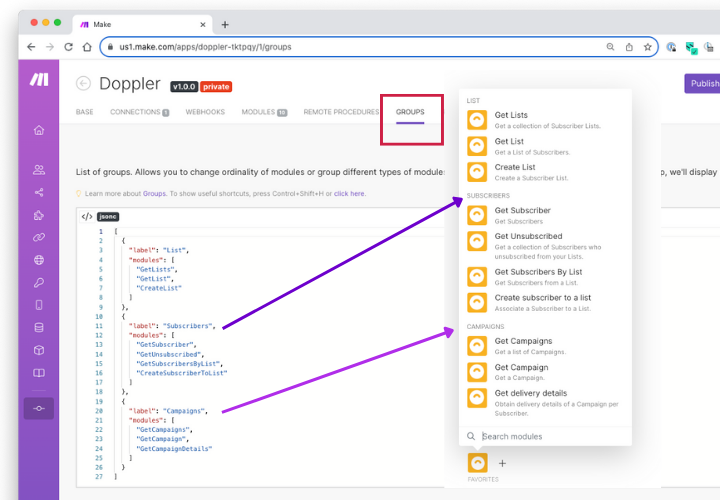Click the browser address bar URL

pos(205,47)
